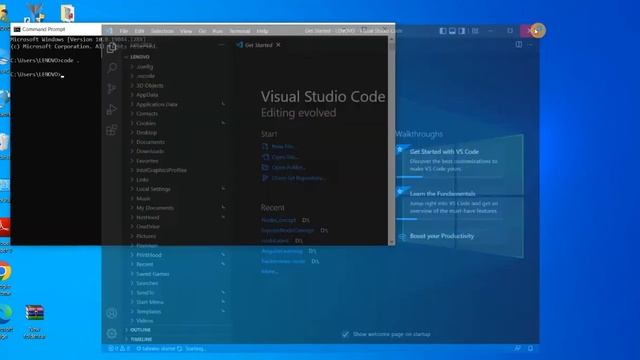This screenshot has height=360, width=640.
Task: Open the Microsoft Edge desktop shortcut
Action: click(x=5, y=313)
